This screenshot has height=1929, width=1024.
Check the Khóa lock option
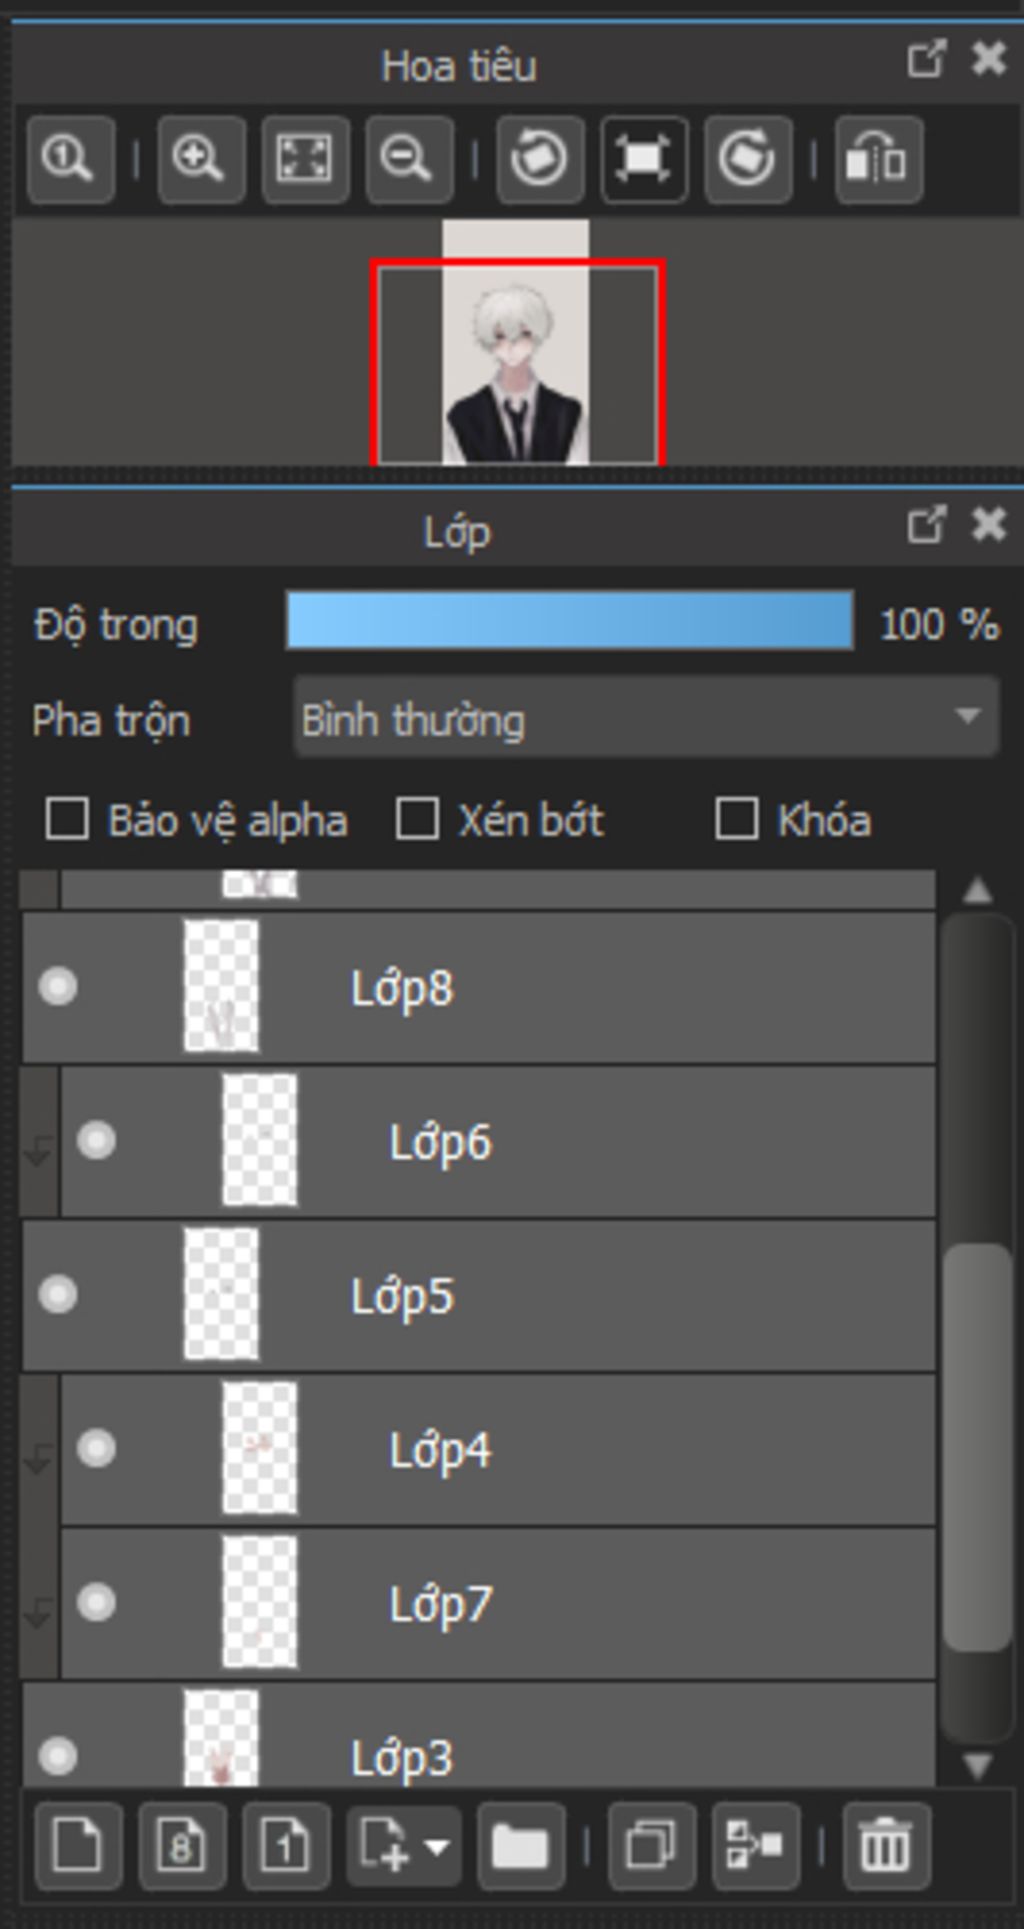coord(737,820)
